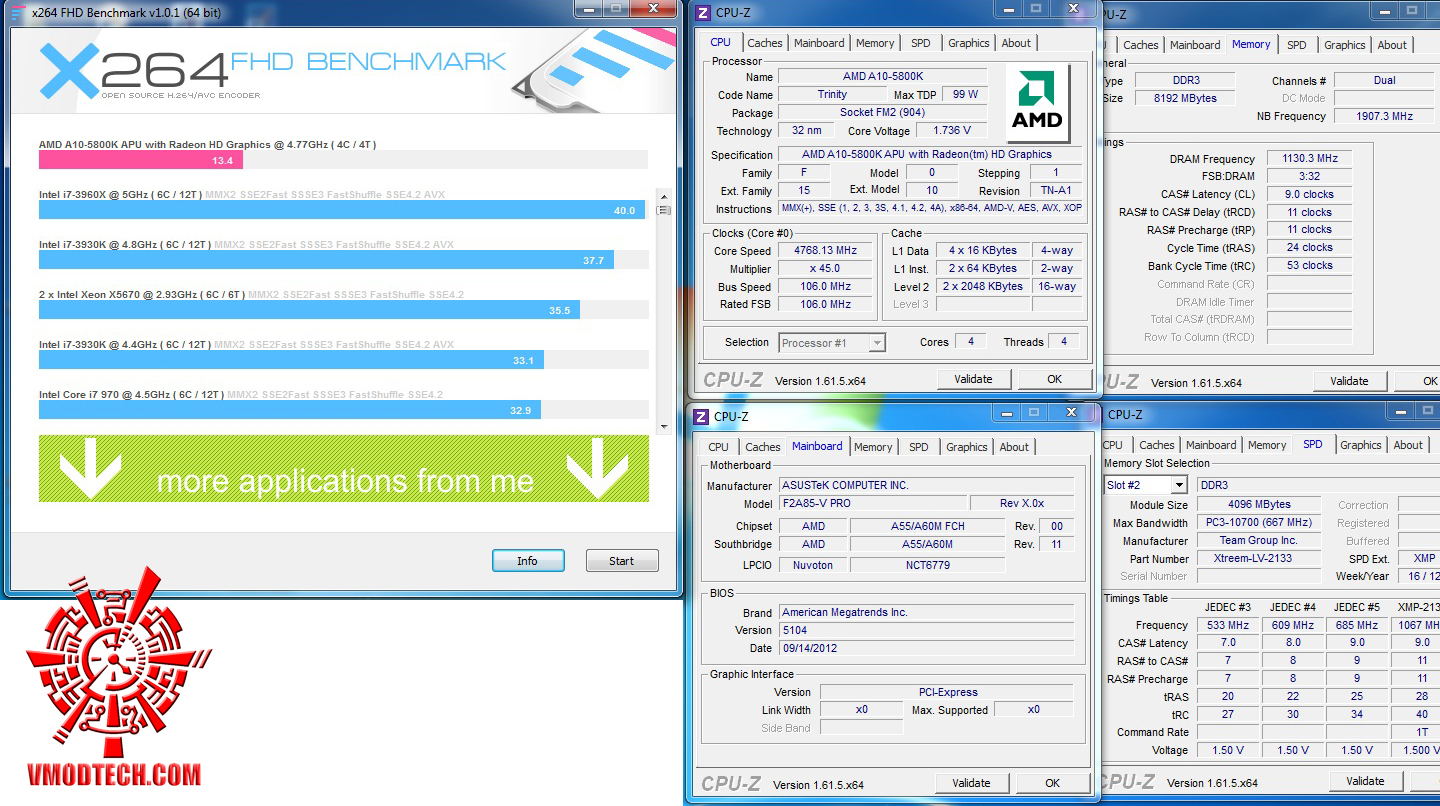Click the processor Name field 'AMD A10-5800K'
Viewport: 1440px width, 806px height.
click(882, 77)
